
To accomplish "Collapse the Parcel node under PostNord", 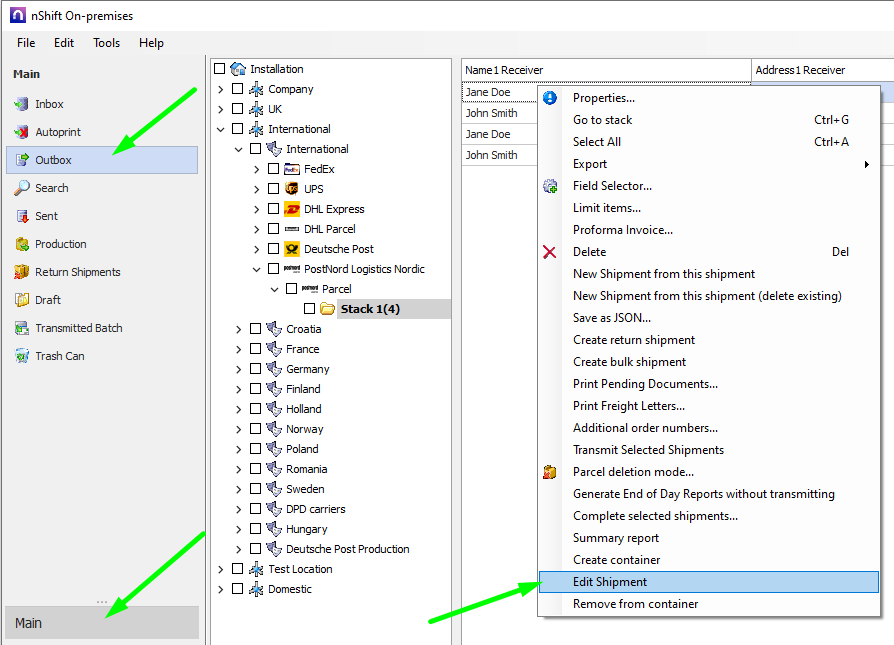I will point(274,289).
